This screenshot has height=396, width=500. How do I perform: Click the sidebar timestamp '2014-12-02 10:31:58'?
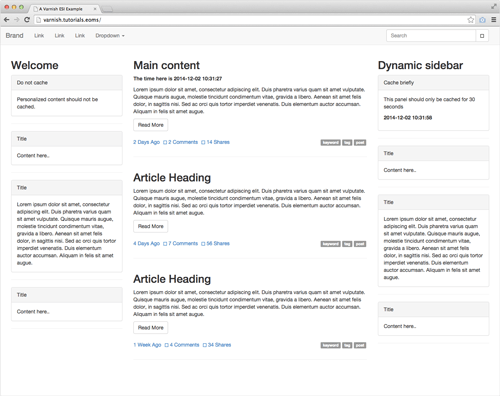(x=408, y=118)
